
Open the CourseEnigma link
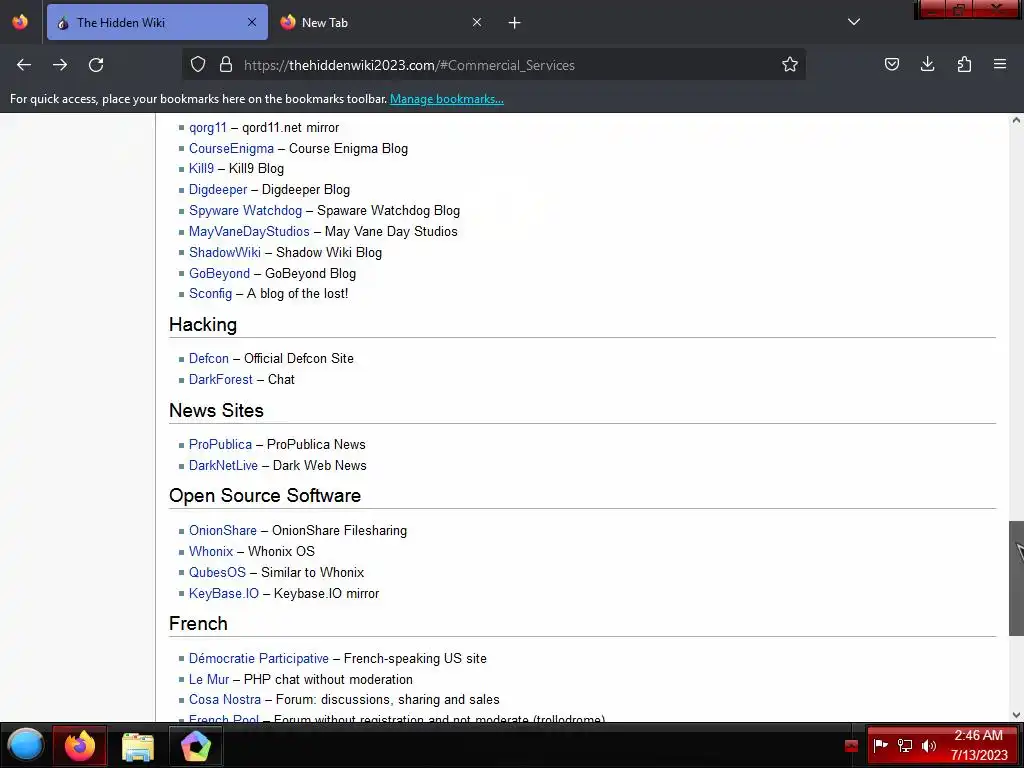point(231,148)
